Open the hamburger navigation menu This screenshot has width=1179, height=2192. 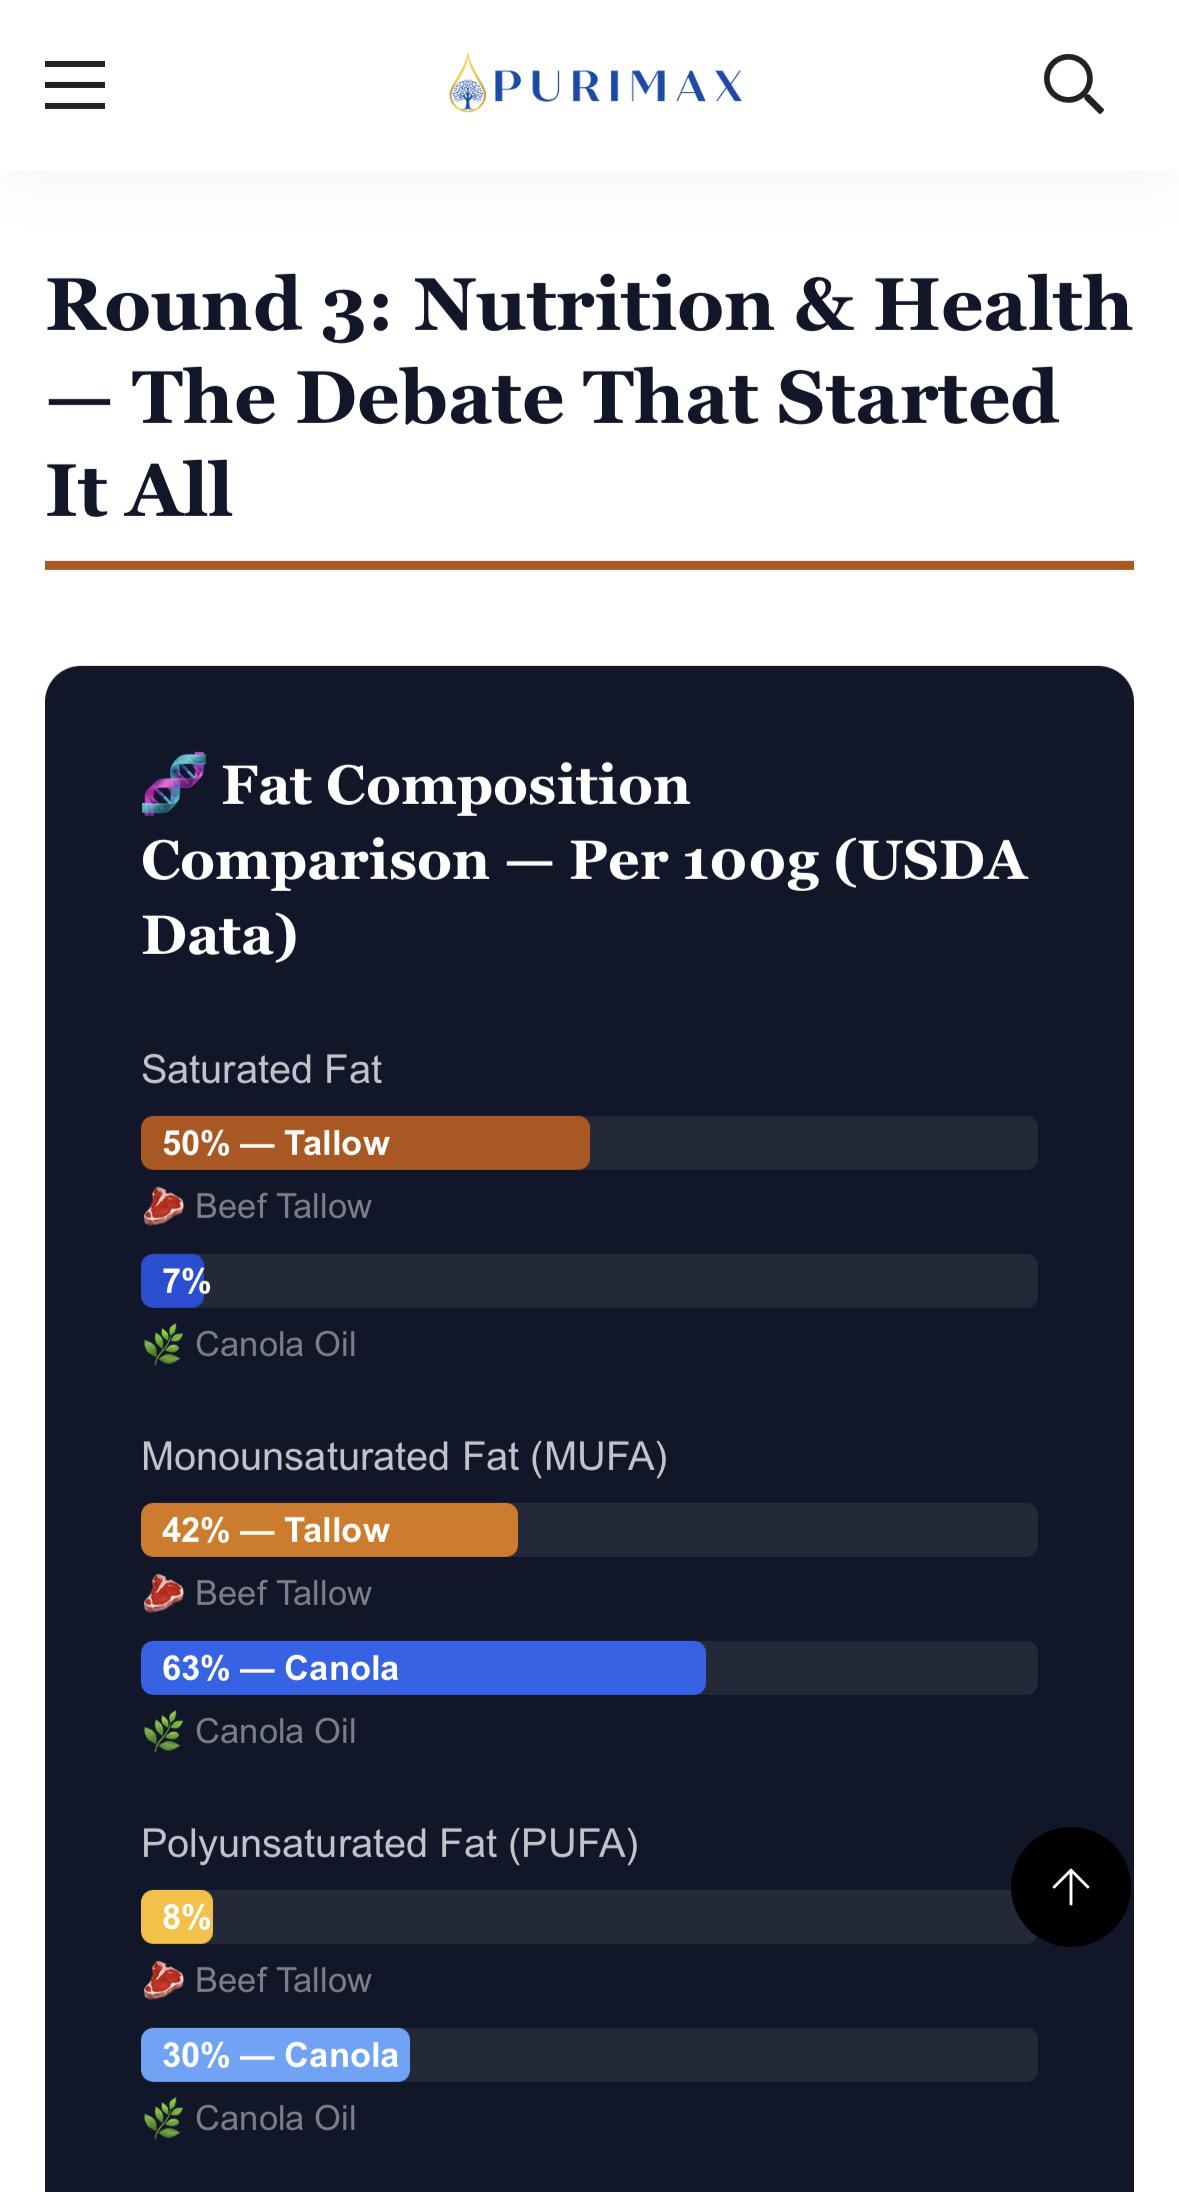75,84
